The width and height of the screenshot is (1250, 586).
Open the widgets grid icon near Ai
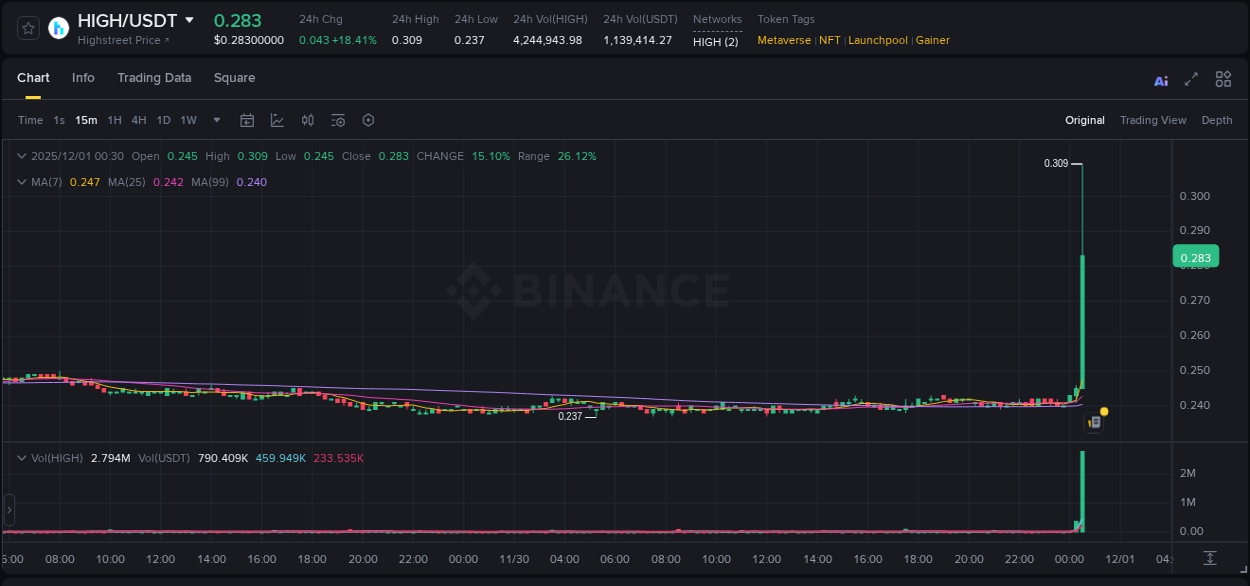1221,79
